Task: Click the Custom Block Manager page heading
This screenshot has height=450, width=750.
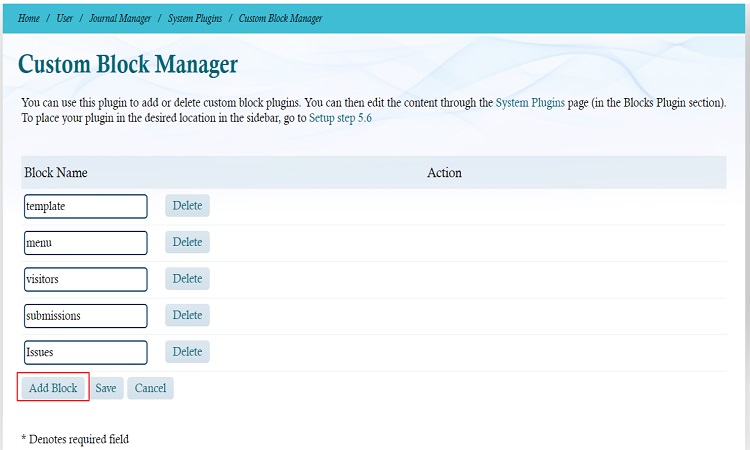Action: click(x=128, y=65)
